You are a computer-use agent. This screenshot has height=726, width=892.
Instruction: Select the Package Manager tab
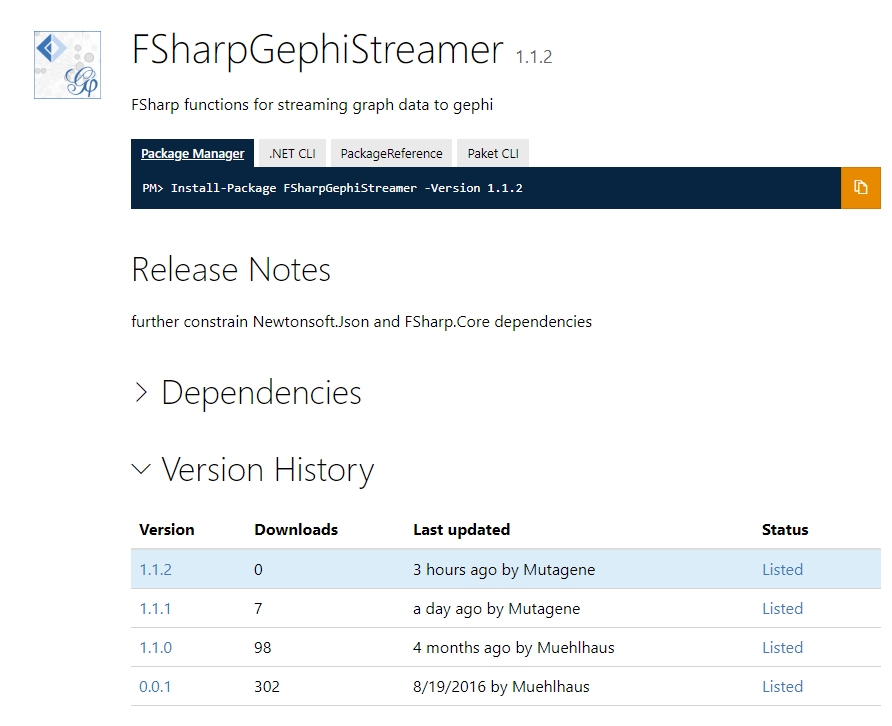192,153
